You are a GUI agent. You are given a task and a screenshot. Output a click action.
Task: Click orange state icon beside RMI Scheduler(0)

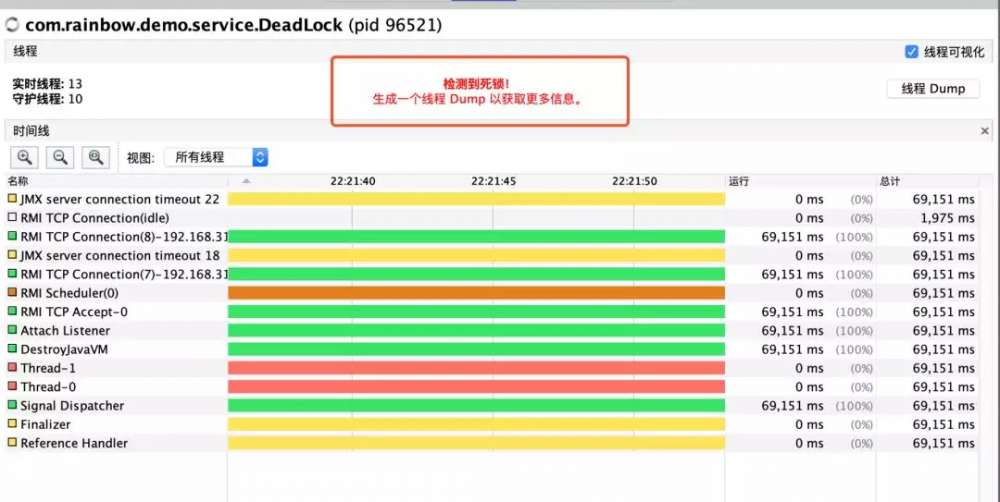(12, 292)
